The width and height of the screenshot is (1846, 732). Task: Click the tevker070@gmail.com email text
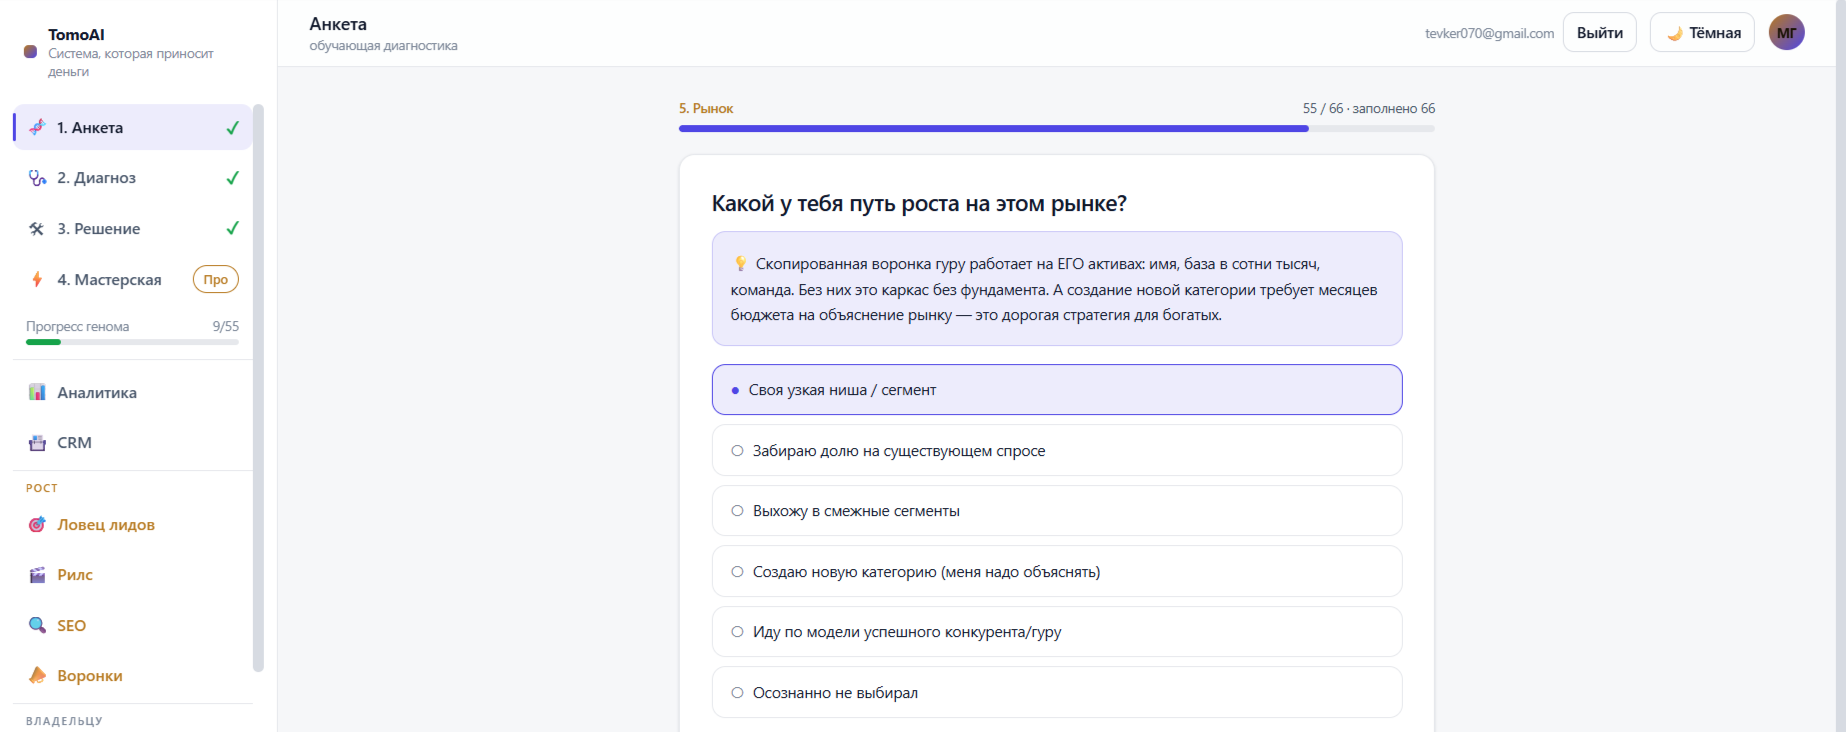point(1489,33)
